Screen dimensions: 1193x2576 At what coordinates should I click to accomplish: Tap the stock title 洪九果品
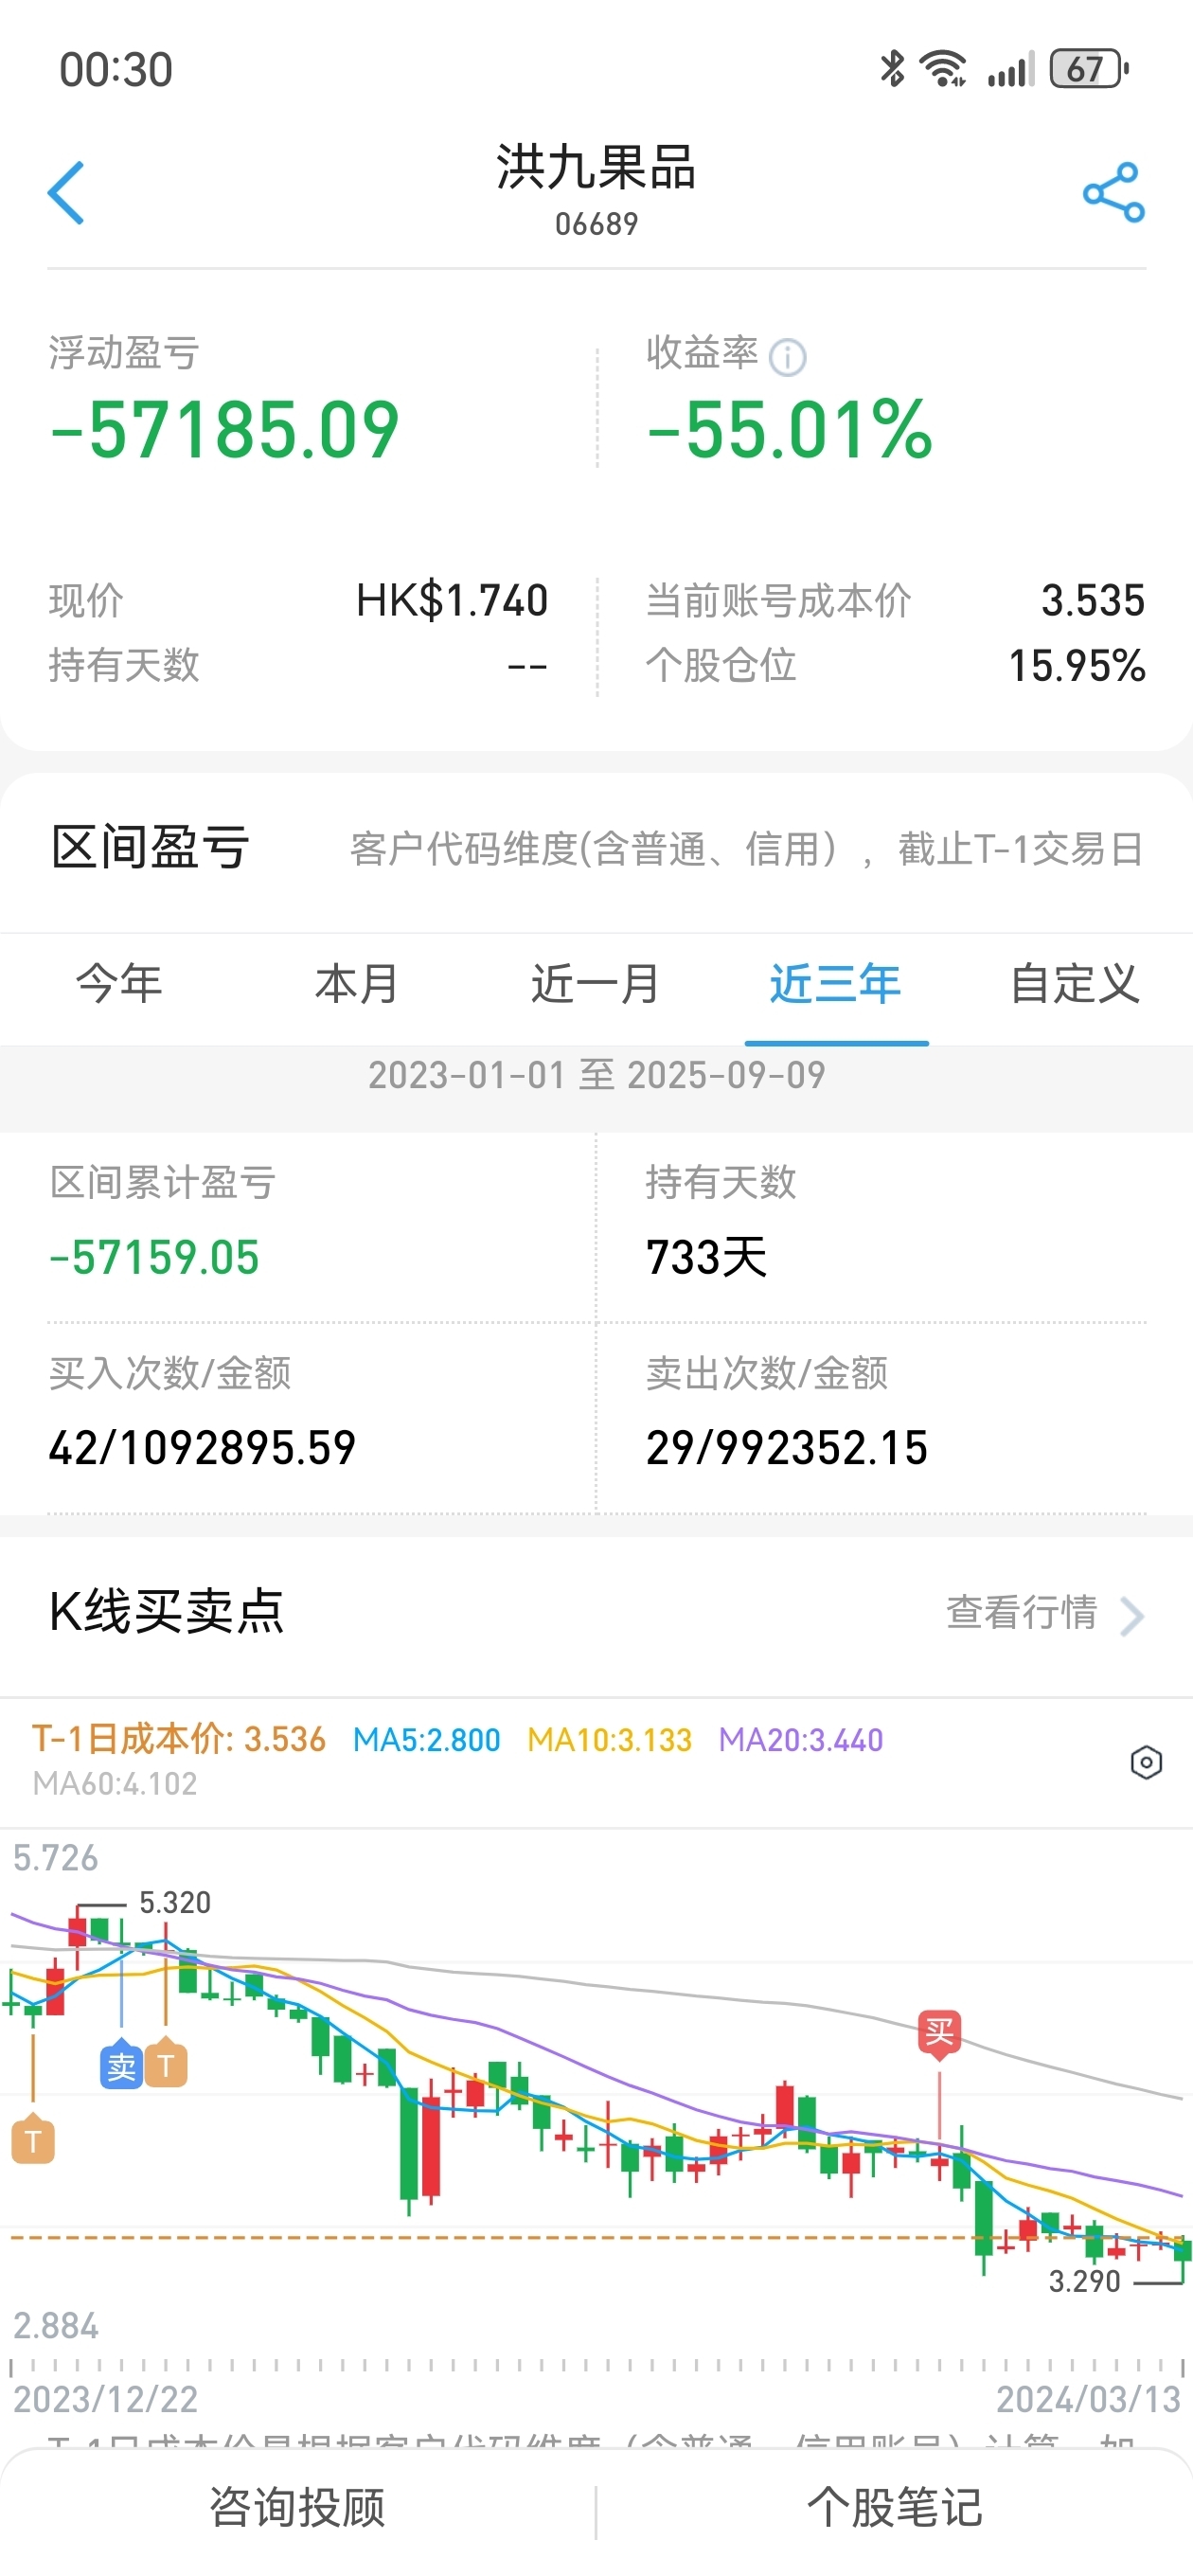click(596, 167)
